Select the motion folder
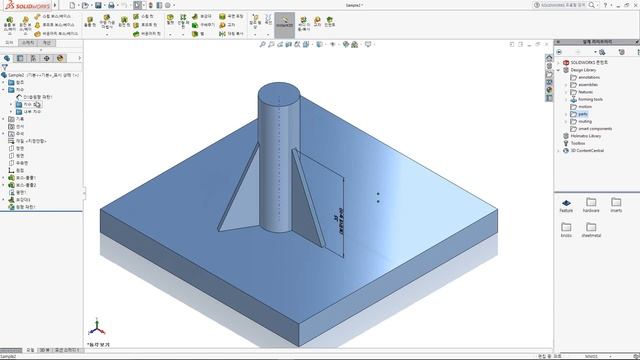Viewport: 640px width, 360px height. 581,107
